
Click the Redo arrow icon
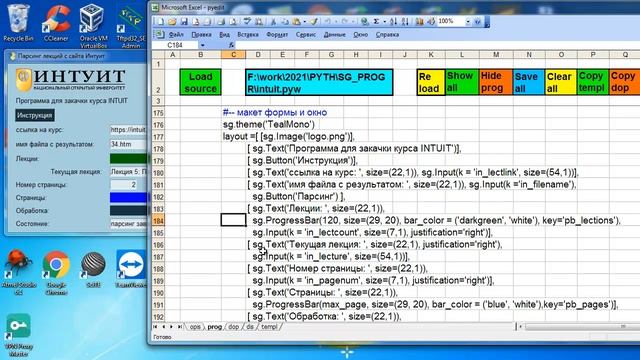click(x=344, y=21)
